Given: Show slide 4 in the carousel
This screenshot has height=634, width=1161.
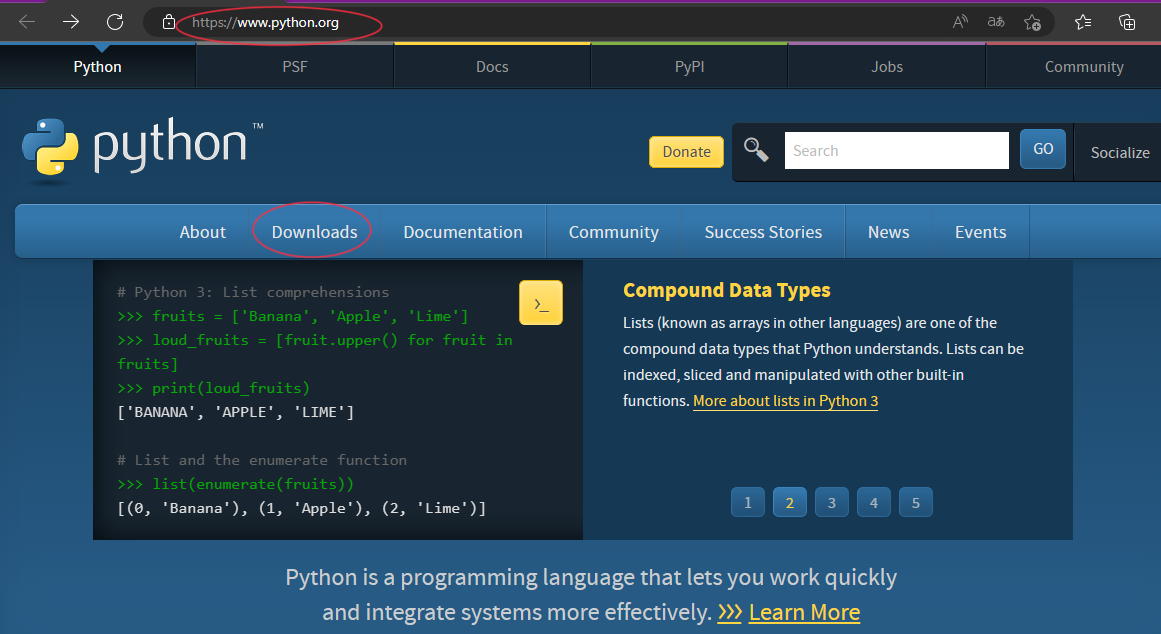Looking at the screenshot, I should pyautogui.click(x=874, y=502).
